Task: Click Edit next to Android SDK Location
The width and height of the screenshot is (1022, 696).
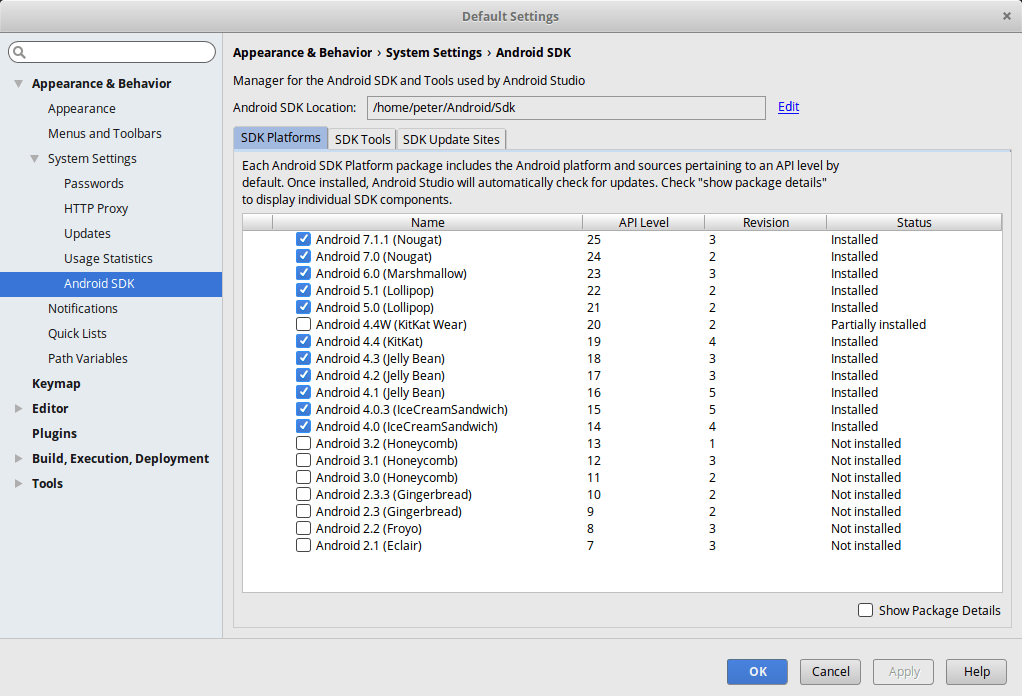Action: 788,107
